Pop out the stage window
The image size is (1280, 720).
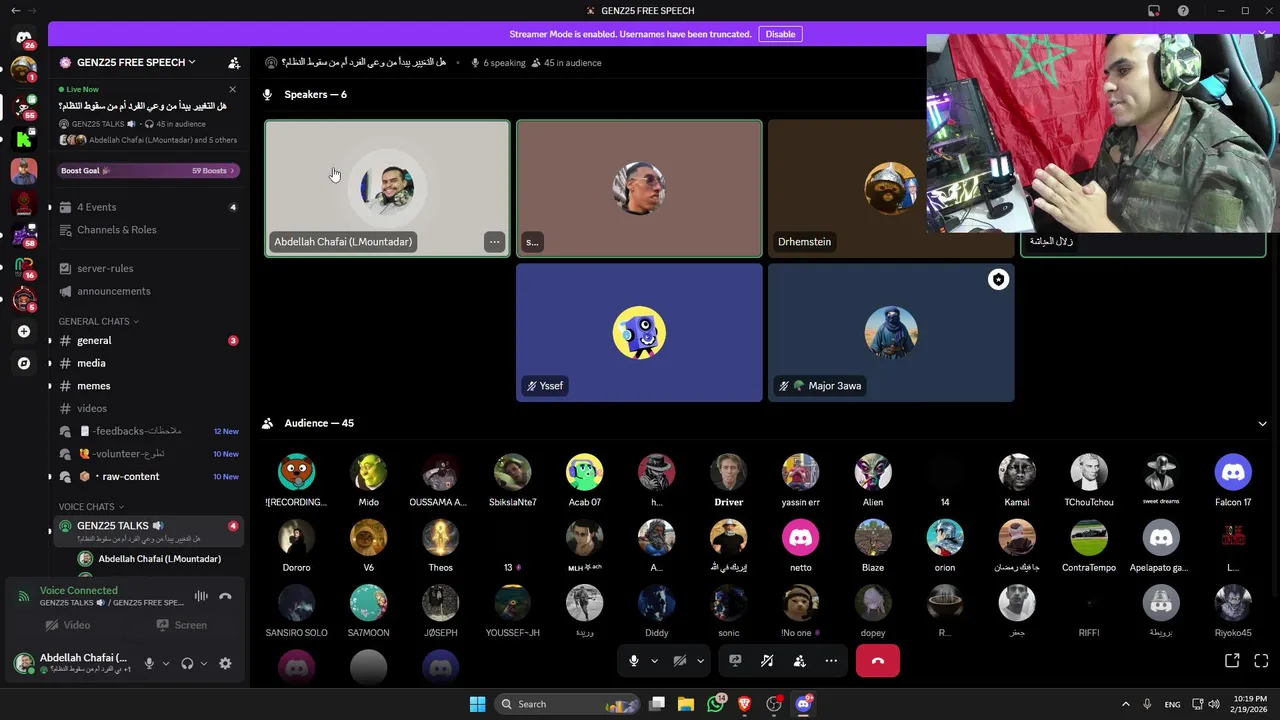click(x=1232, y=661)
